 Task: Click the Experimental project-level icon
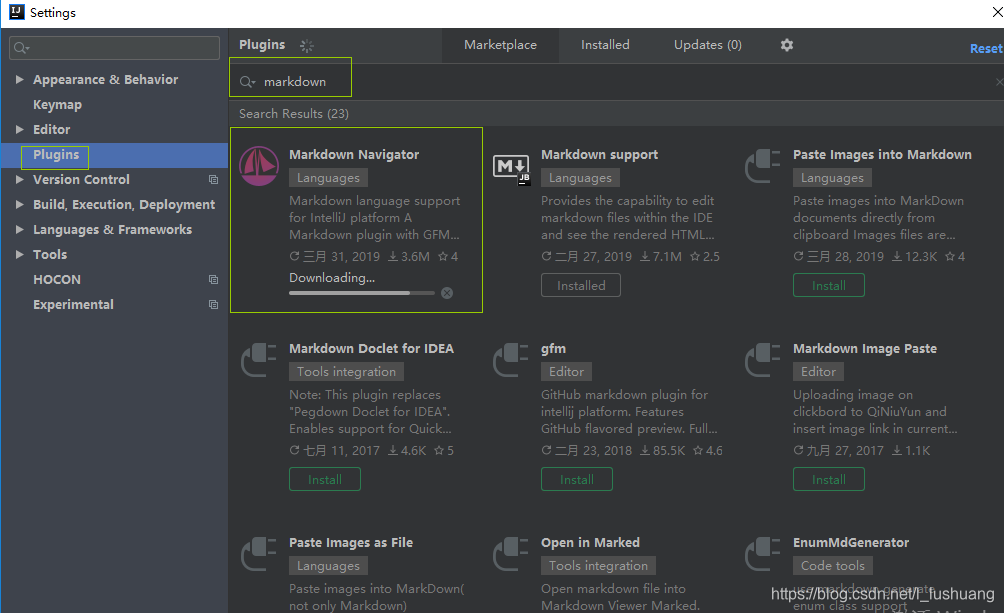pyautogui.click(x=213, y=305)
